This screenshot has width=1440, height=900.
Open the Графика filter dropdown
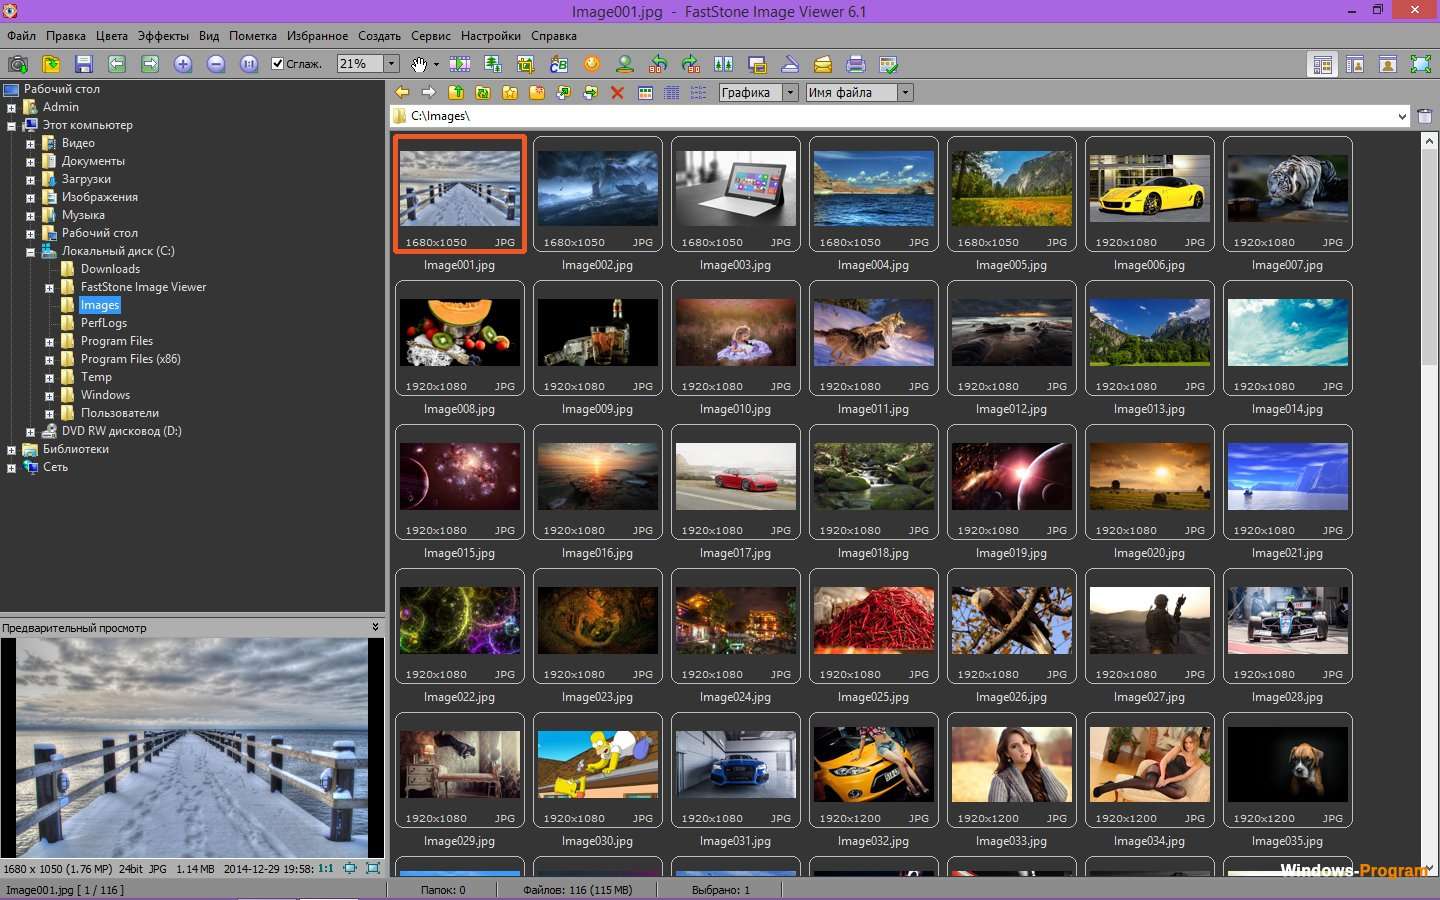[790, 92]
